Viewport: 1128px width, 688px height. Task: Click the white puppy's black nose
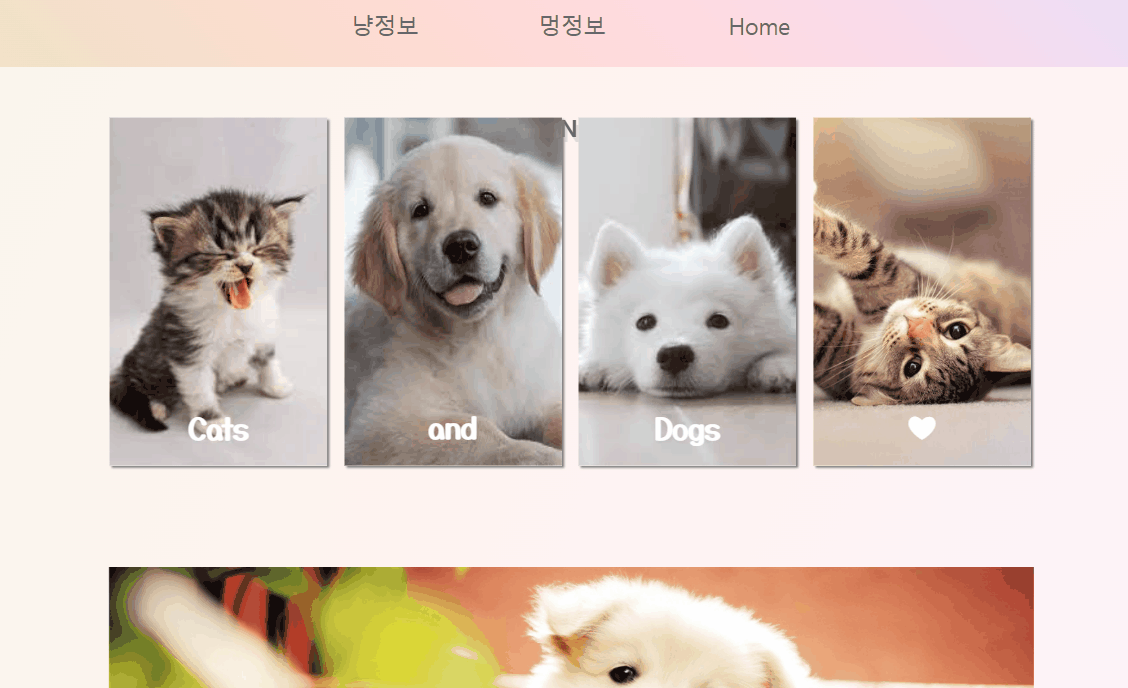[x=676, y=358]
